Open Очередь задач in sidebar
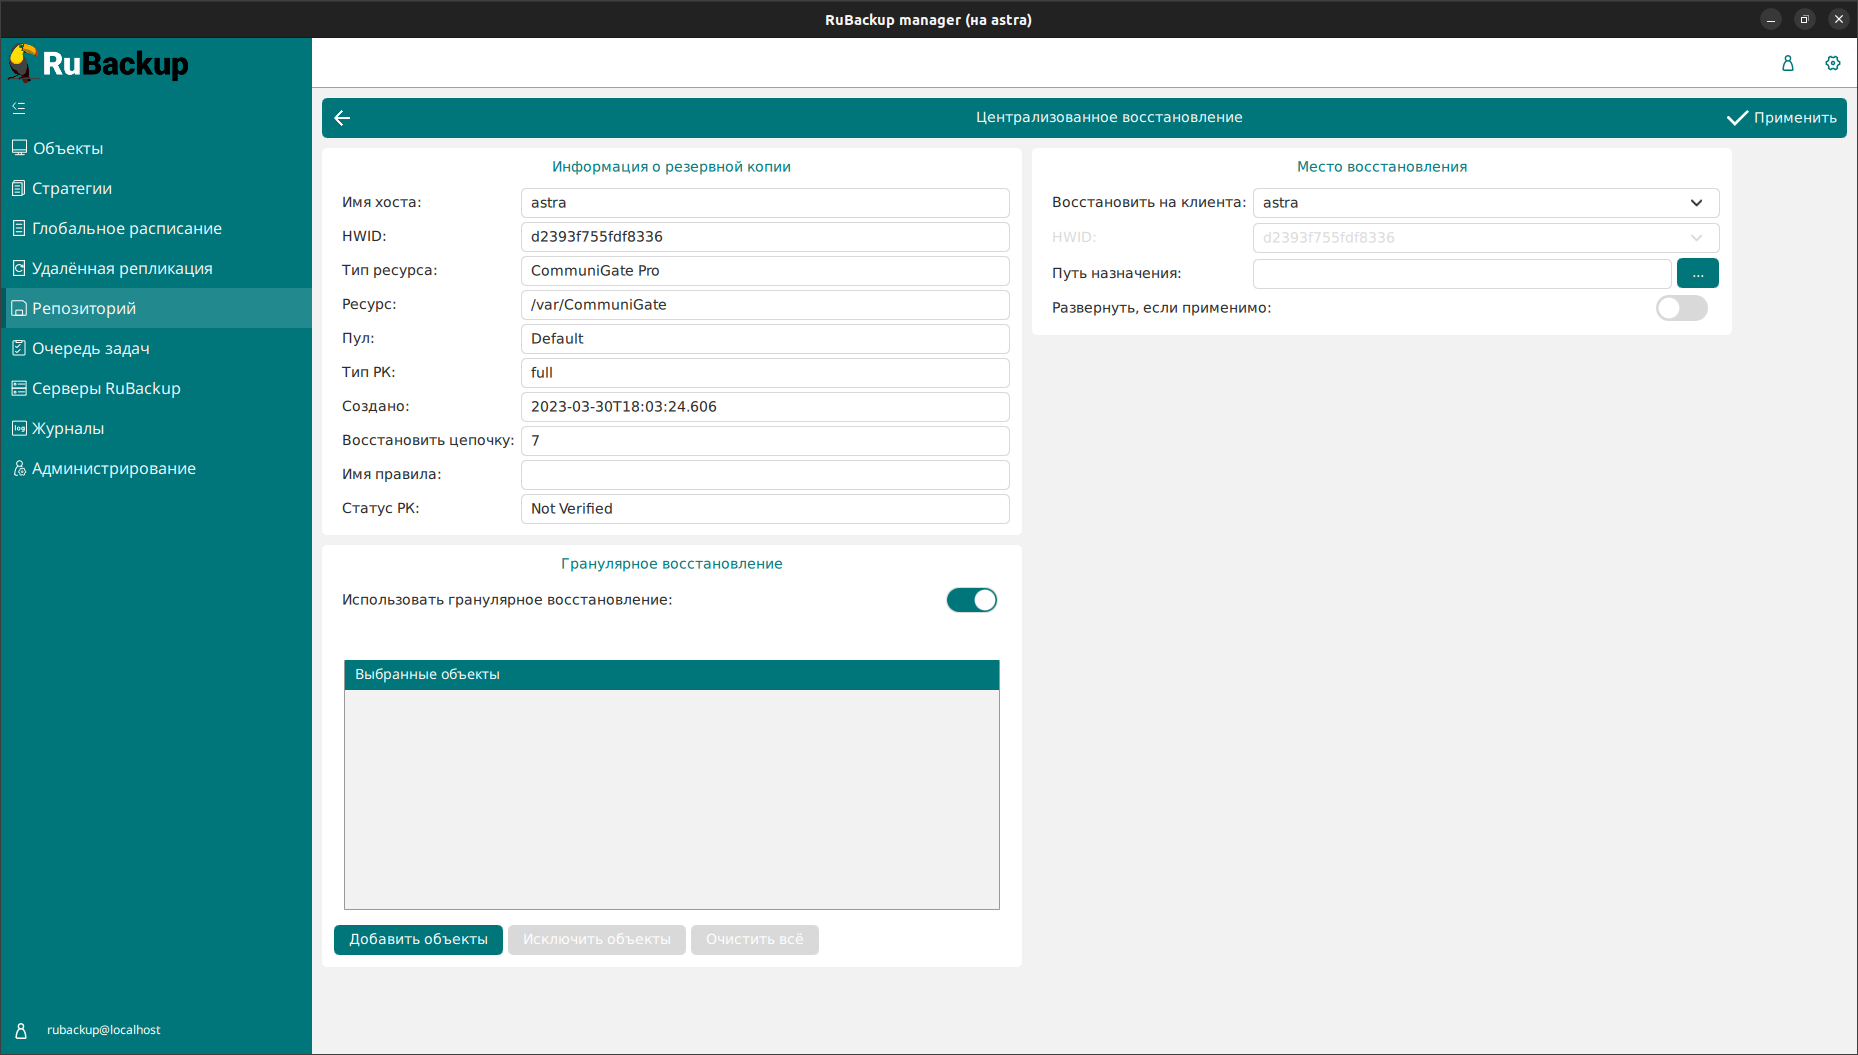1858x1055 pixels. tap(91, 348)
